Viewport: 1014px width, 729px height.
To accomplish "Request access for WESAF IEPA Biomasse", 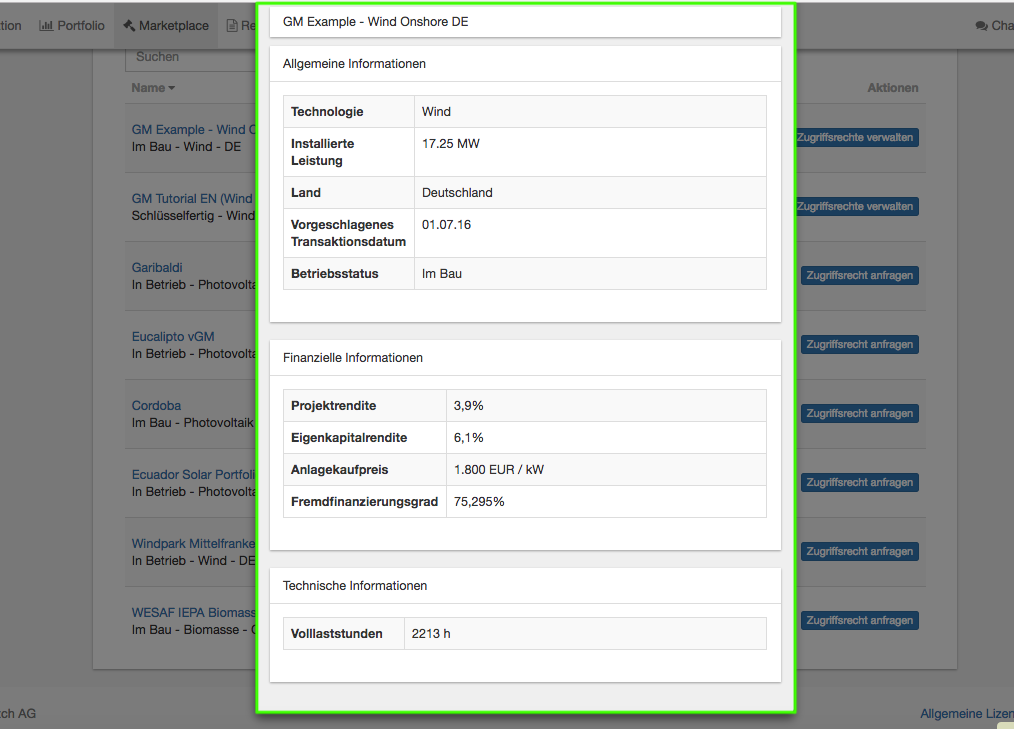I will coord(859,620).
